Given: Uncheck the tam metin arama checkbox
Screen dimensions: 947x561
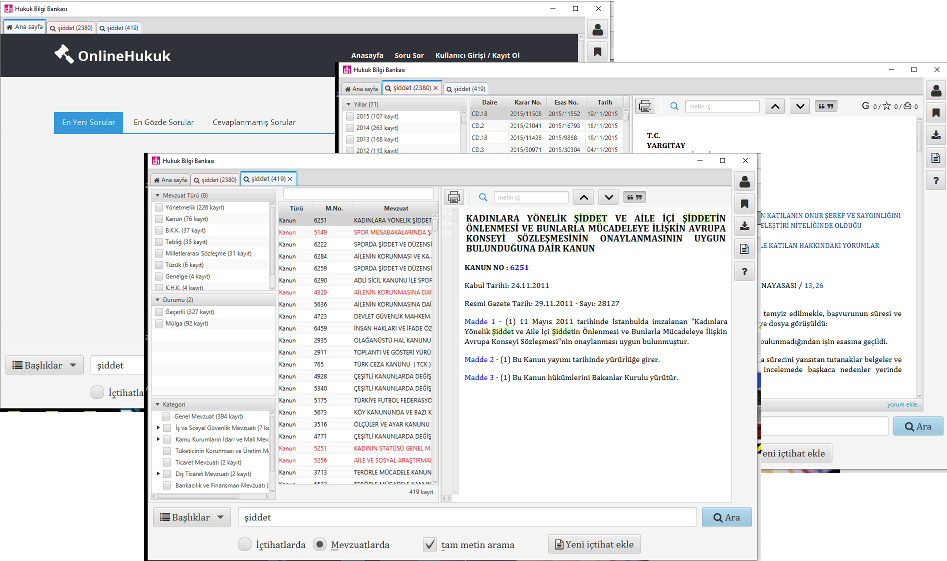Looking at the screenshot, I should coord(430,545).
